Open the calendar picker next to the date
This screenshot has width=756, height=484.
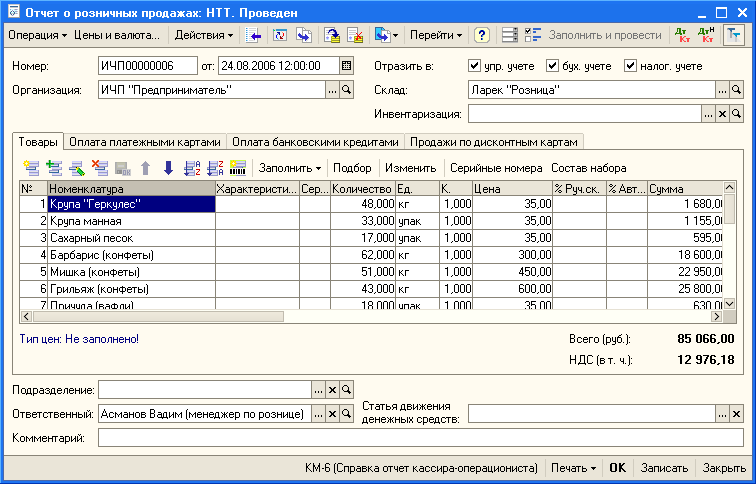point(346,66)
